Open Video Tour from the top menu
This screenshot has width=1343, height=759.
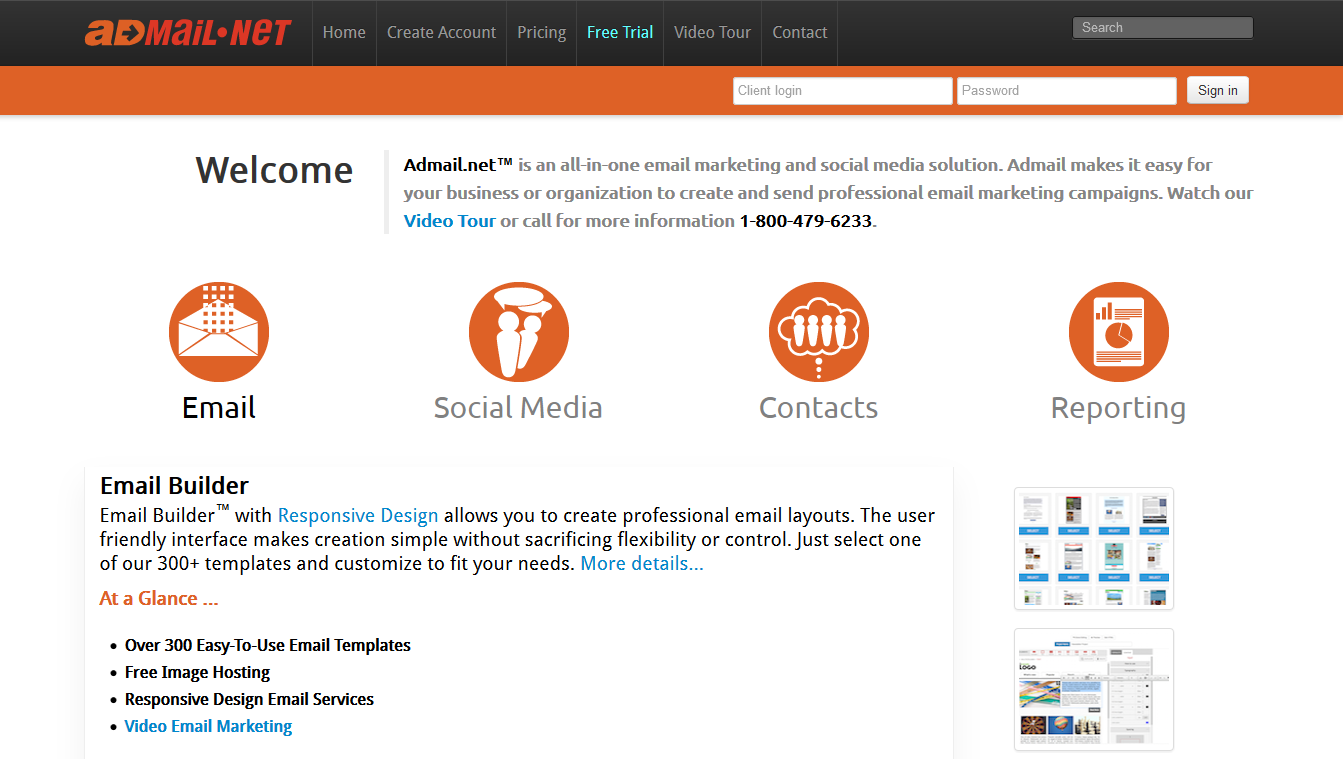(x=712, y=33)
